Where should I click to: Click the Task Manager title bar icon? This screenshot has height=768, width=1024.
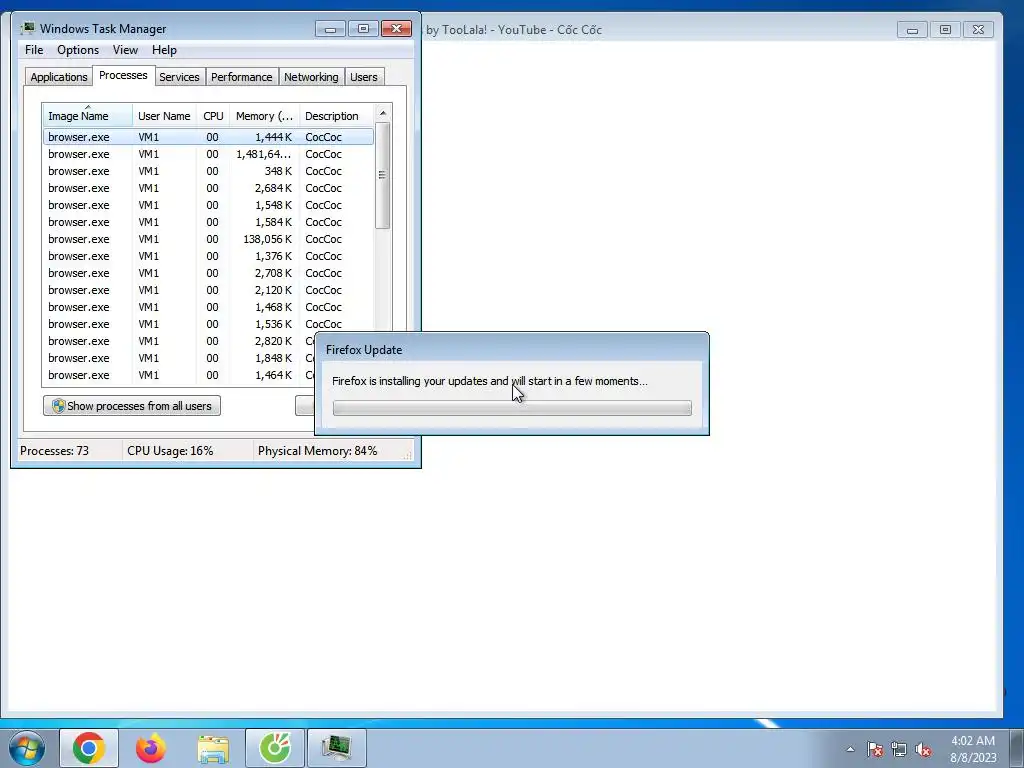click(27, 29)
